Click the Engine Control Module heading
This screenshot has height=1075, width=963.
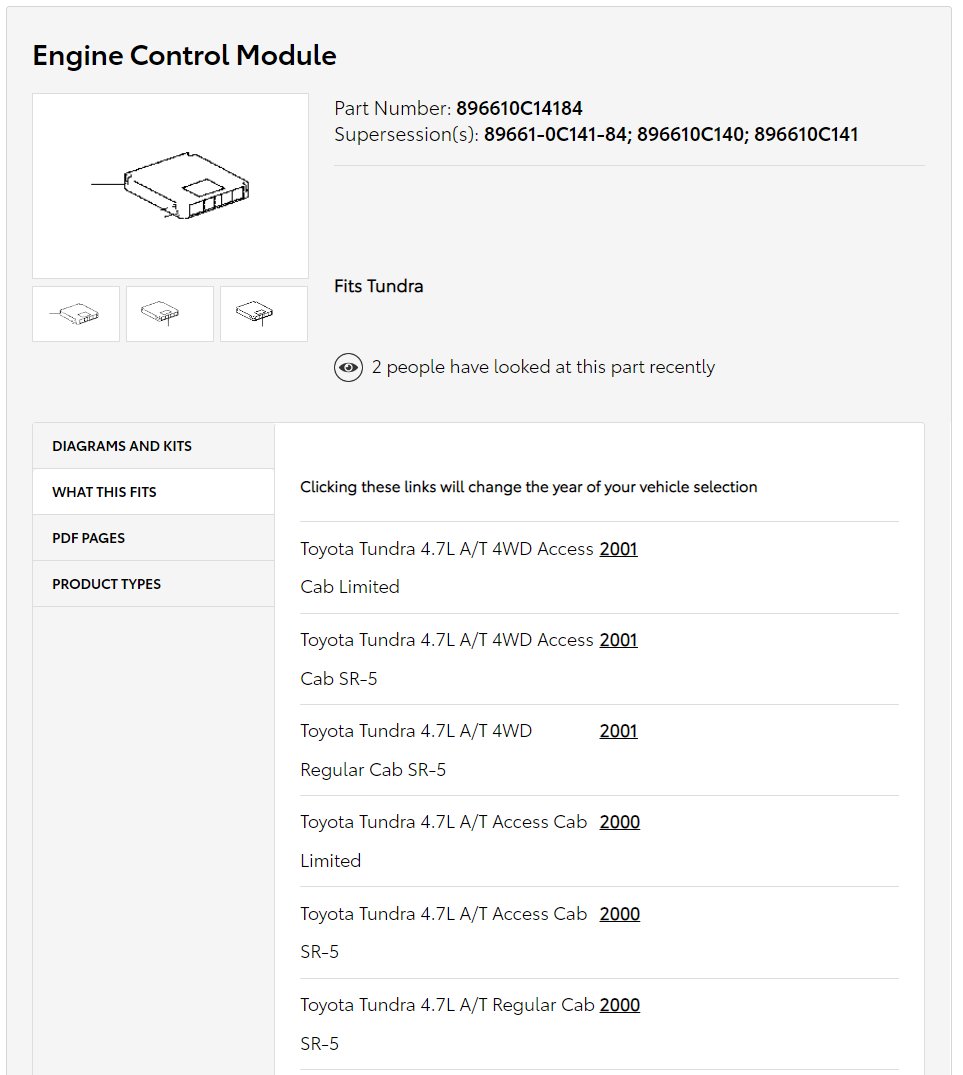click(x=184, y=56)
